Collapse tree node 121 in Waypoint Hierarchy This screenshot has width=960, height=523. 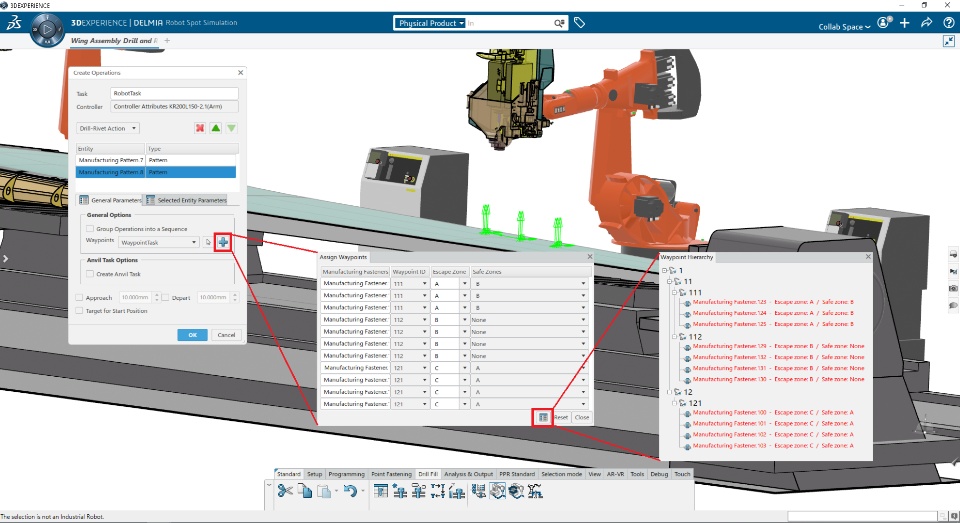[675, 403]
